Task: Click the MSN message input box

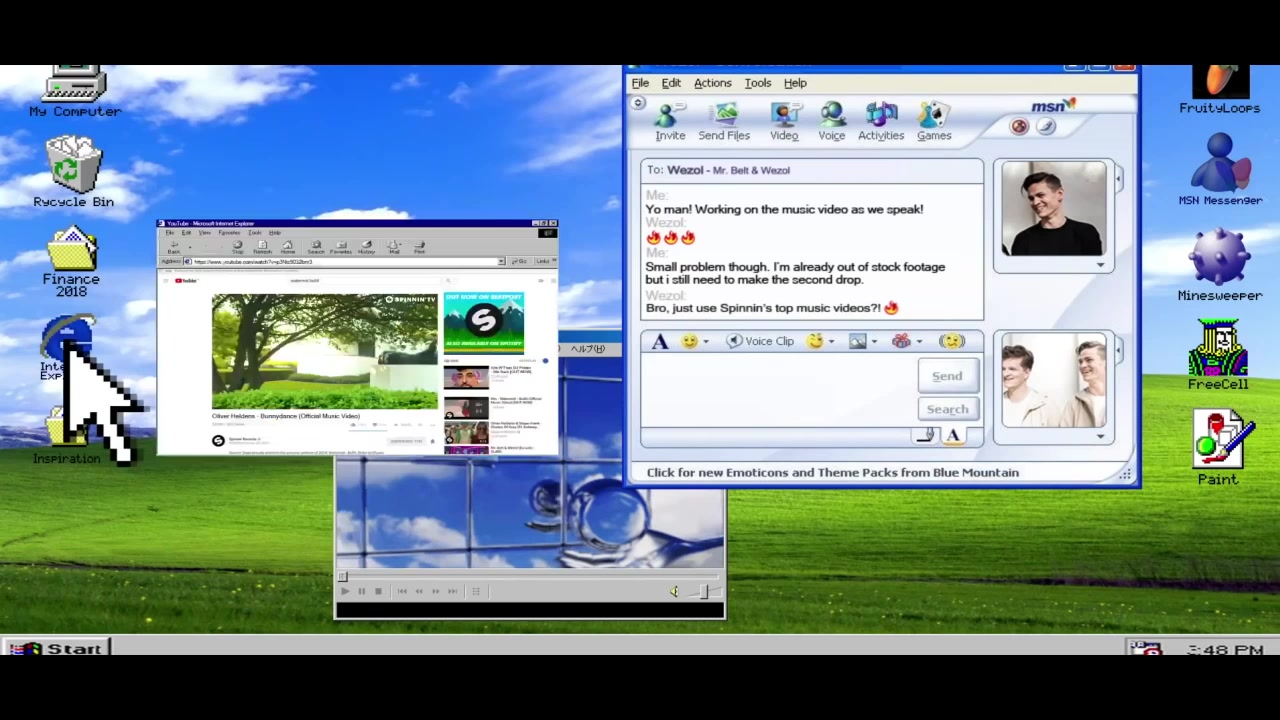Action: coord(778,391)
